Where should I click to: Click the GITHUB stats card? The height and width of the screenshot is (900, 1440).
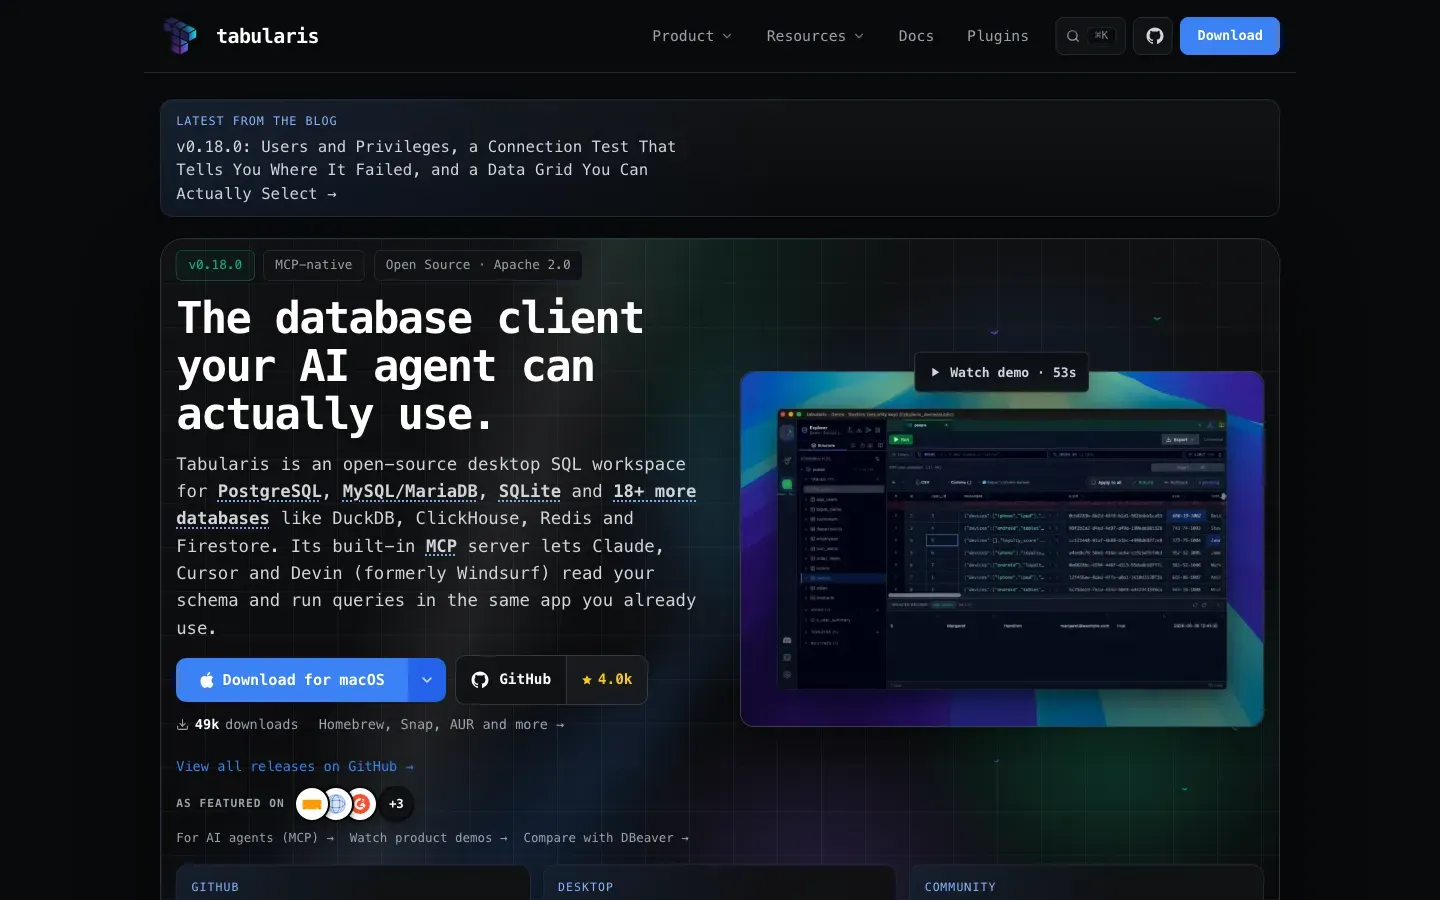pos(353,883)
